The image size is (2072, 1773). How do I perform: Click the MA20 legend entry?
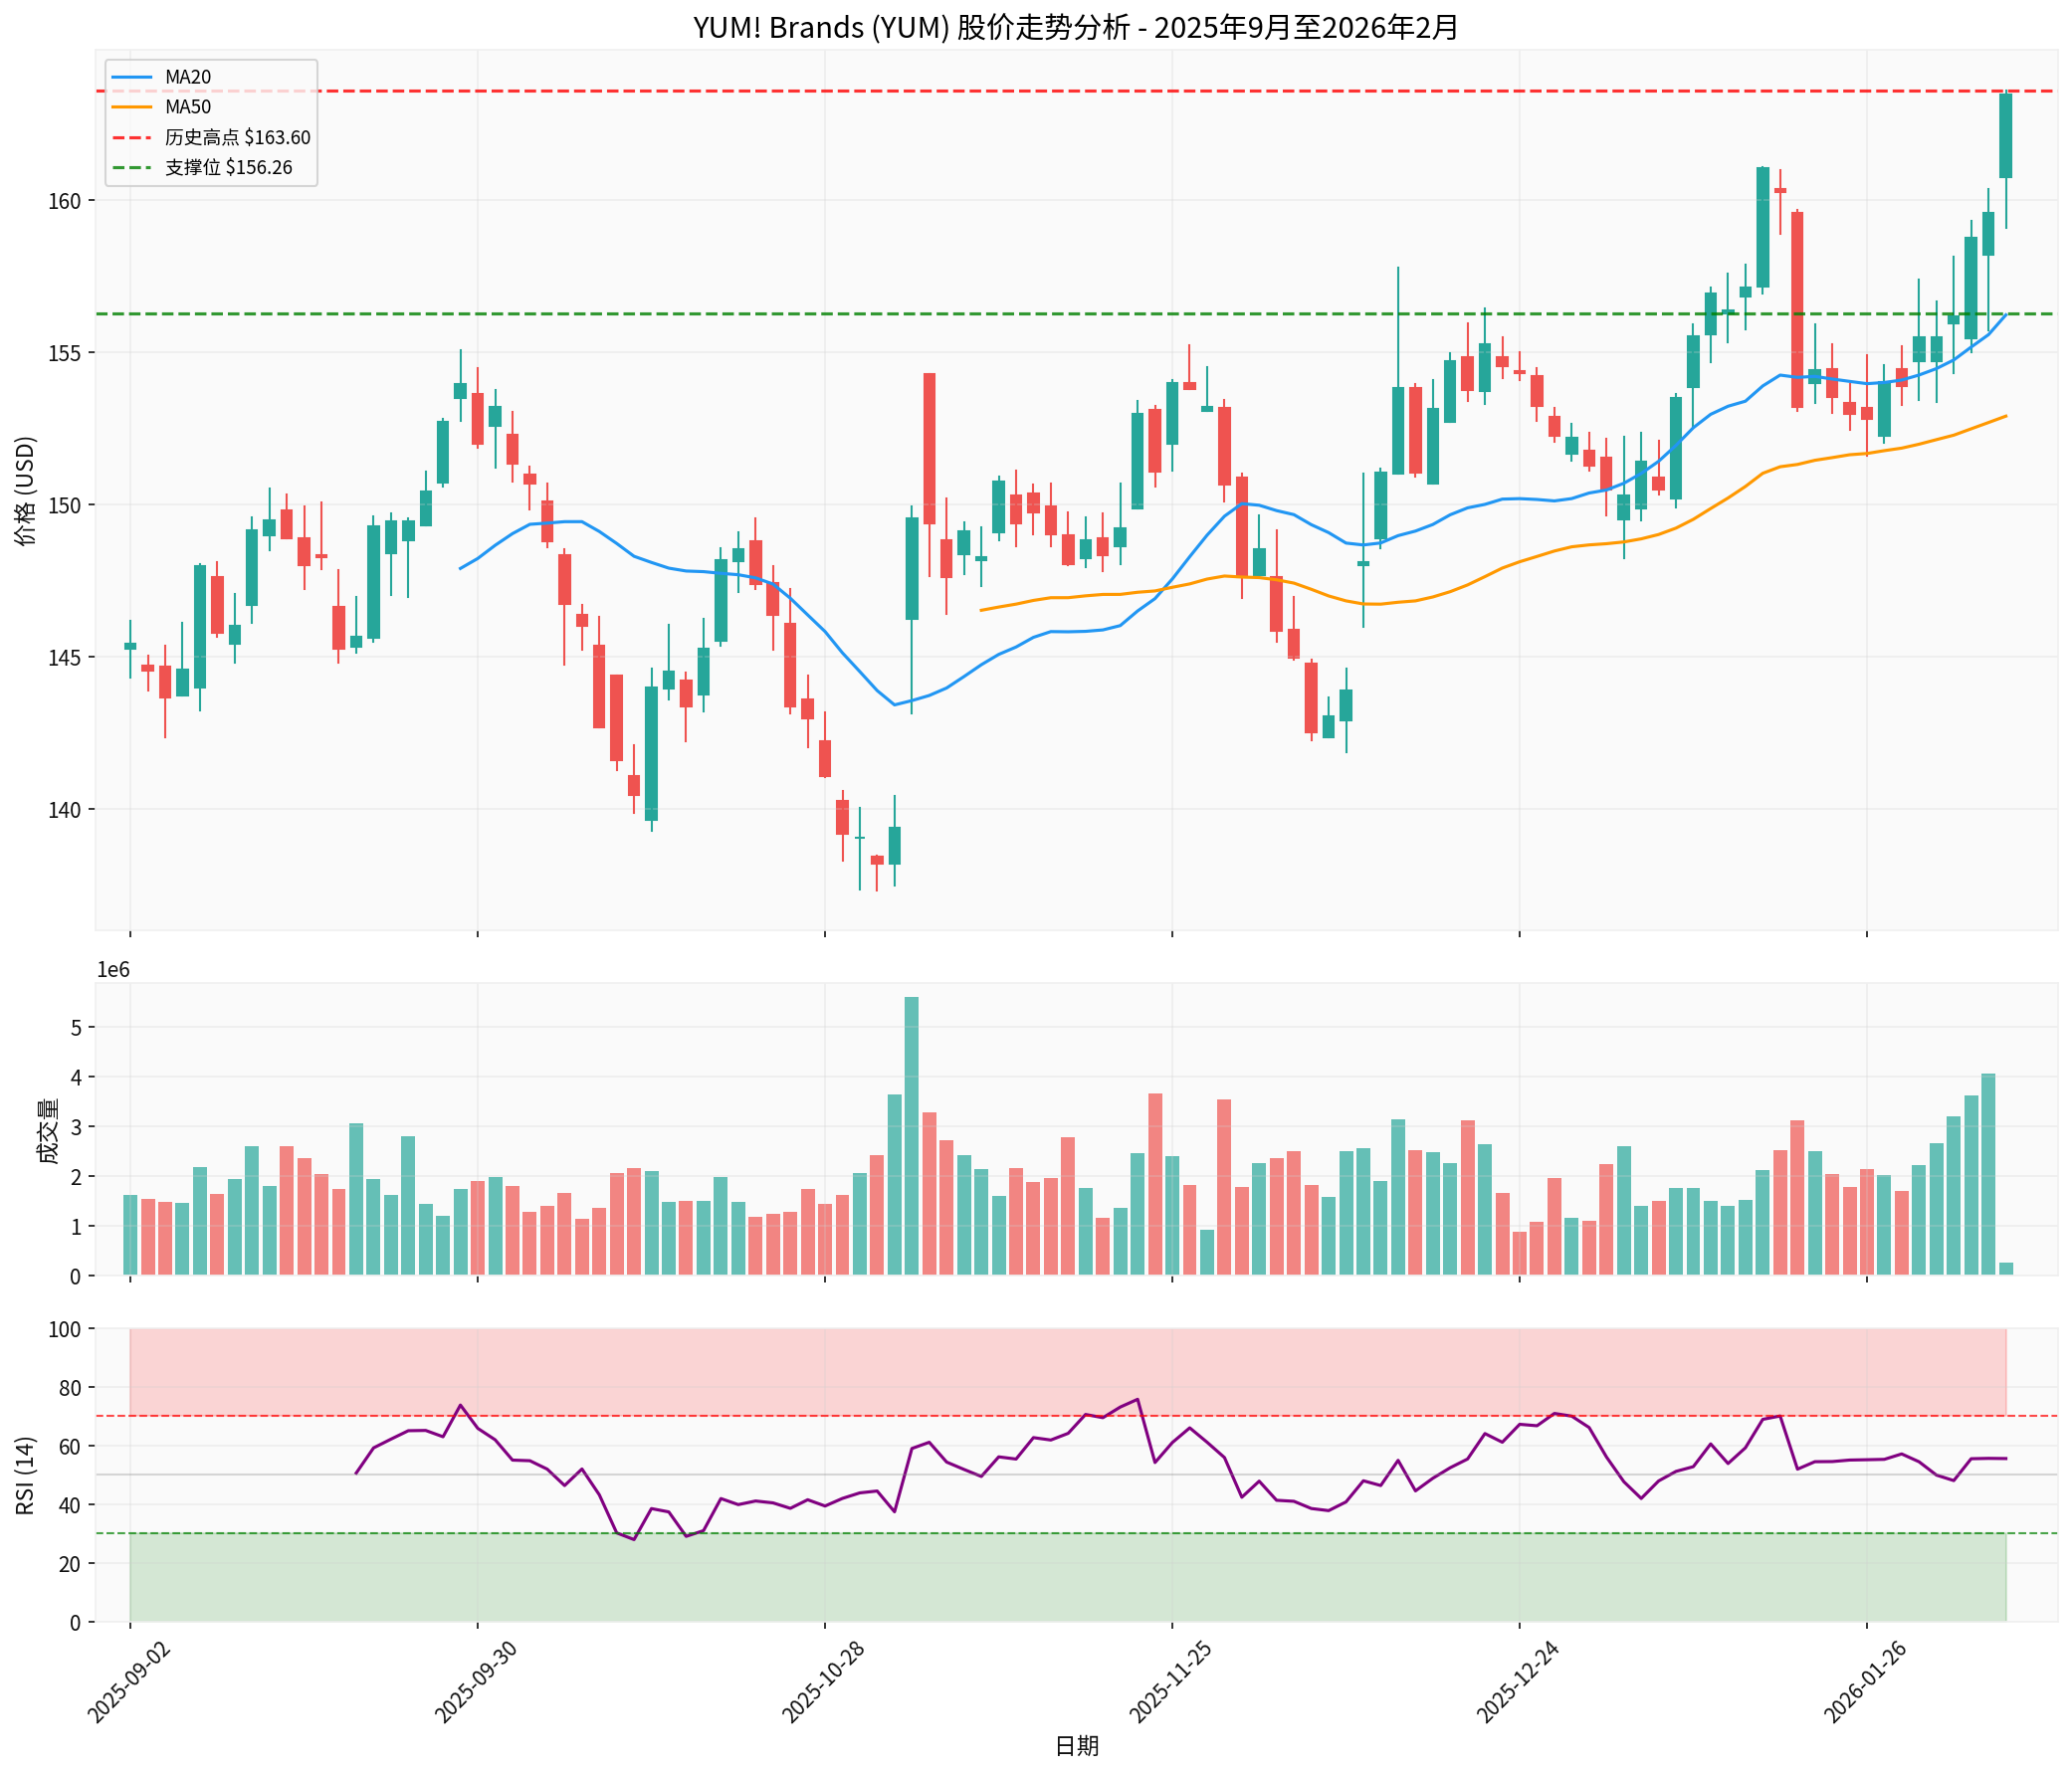coord(187,77)
